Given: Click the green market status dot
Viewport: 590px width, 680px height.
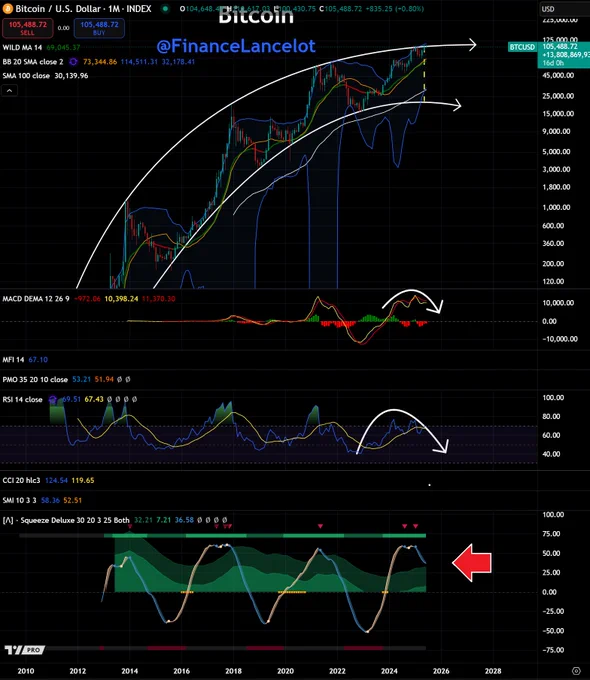Looking at the screenshot, I should point(165,9).
